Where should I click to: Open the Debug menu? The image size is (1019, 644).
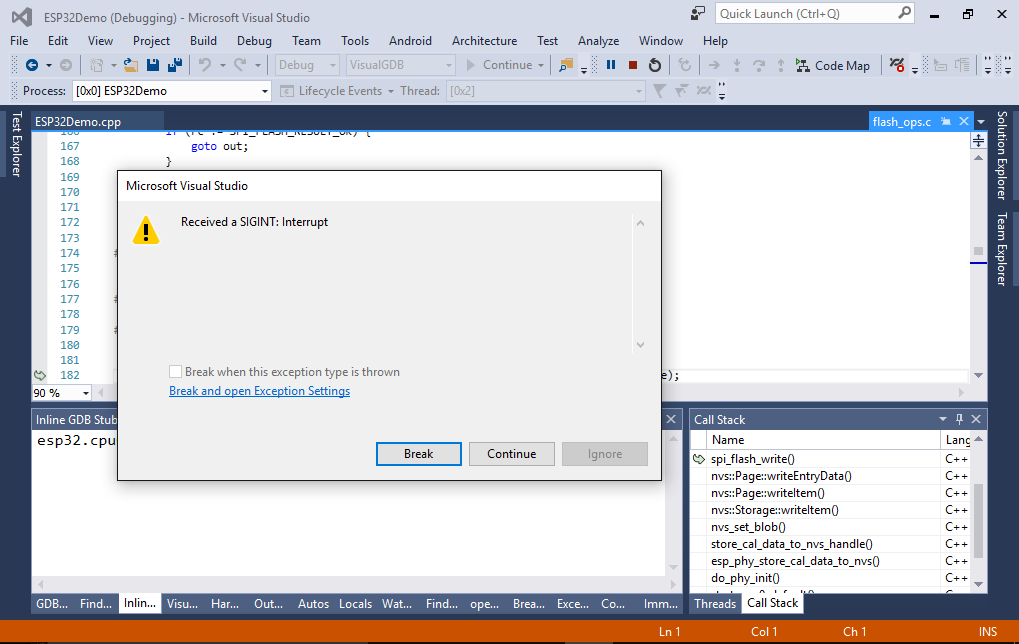(254, 40)
